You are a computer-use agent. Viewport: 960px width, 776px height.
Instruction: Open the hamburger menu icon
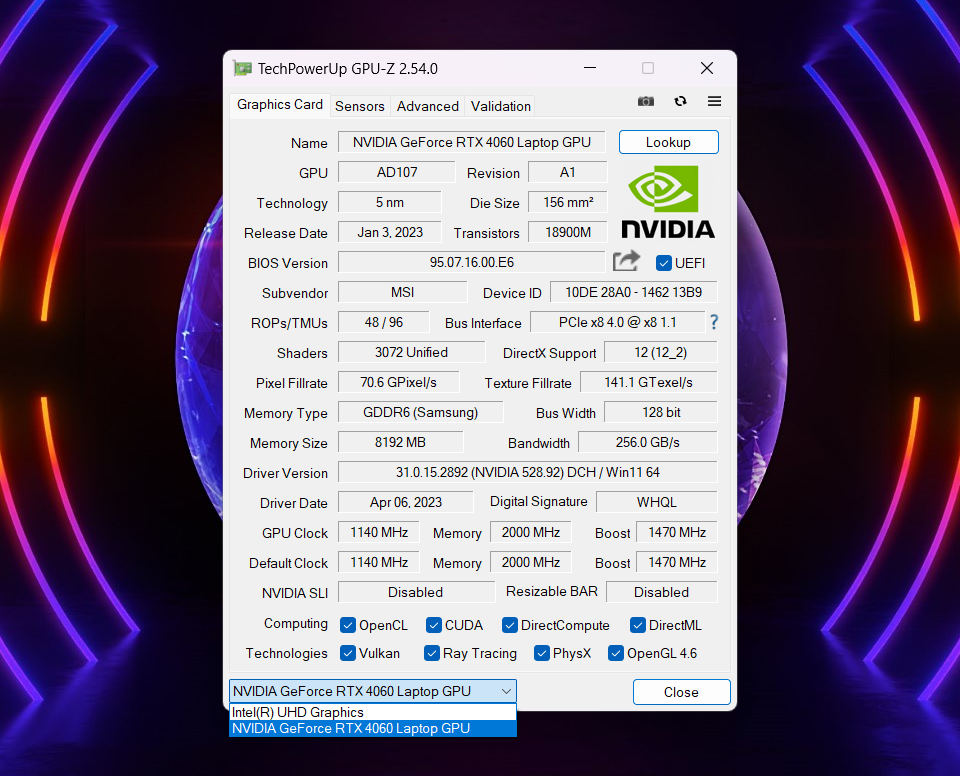point(714,102)
